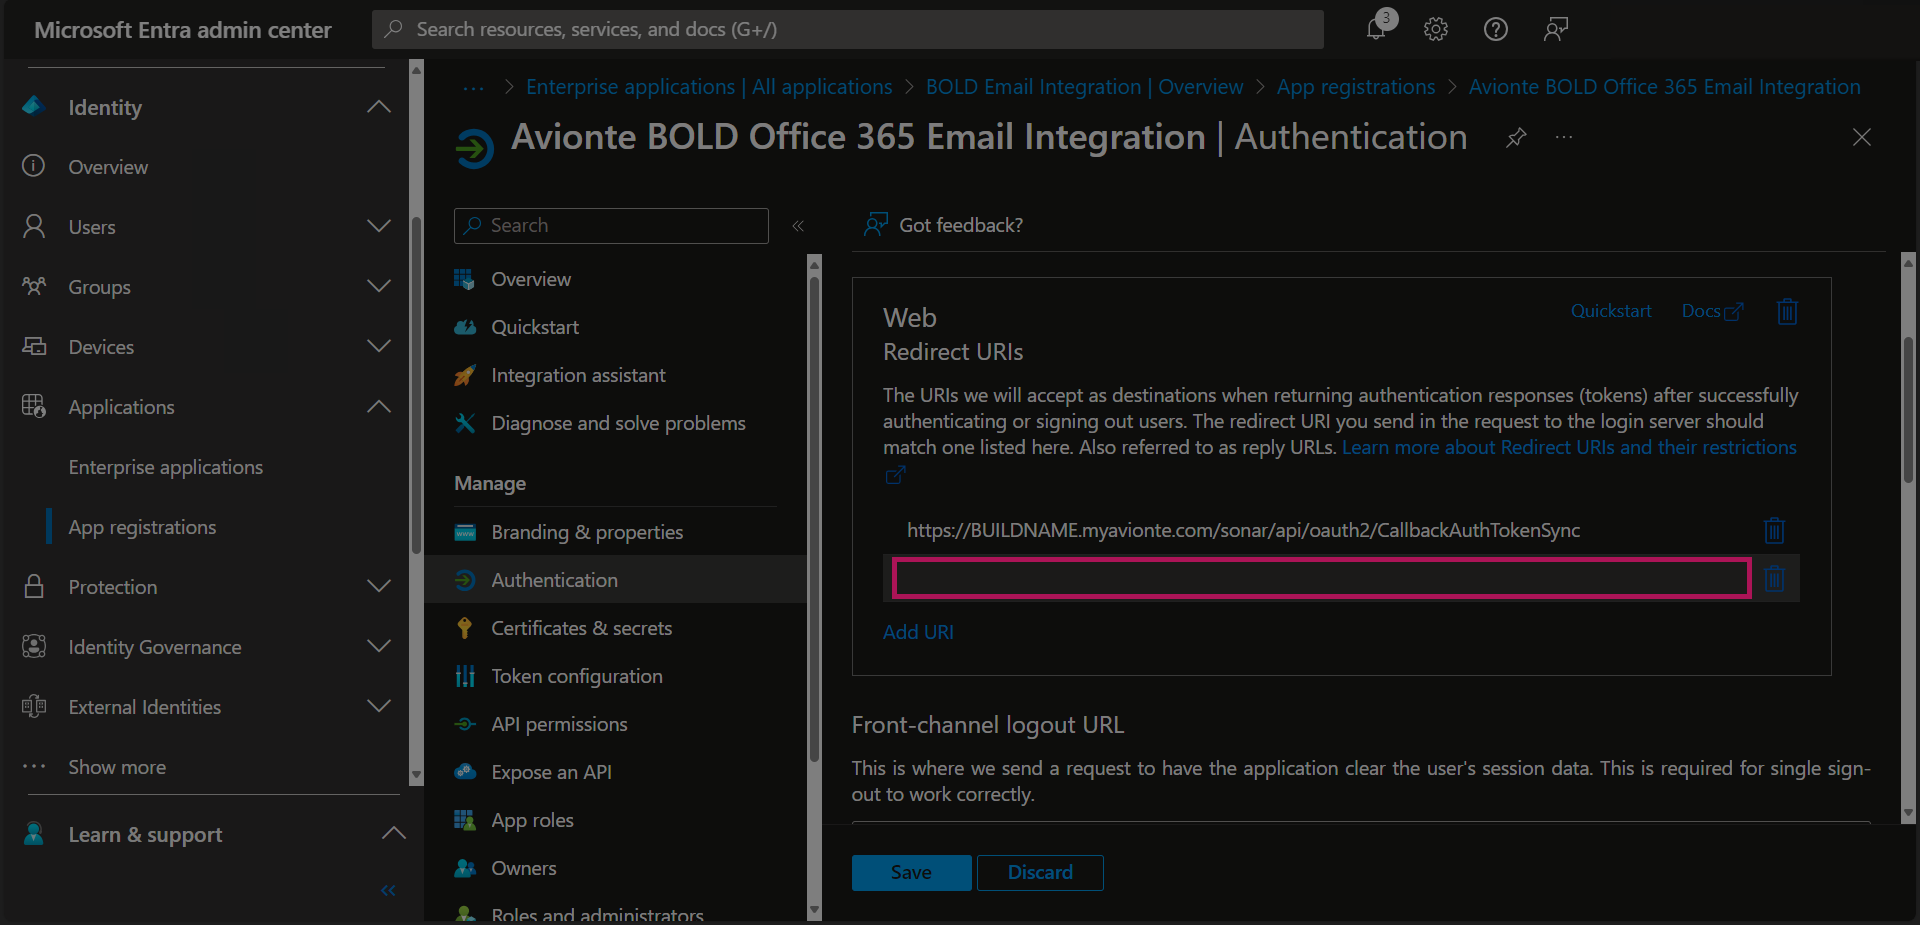The height and width of the screenshot is (925, 1920).
Task: Open the notifications bell icon
Action: pyautogui.click(x=1377, y=29)
